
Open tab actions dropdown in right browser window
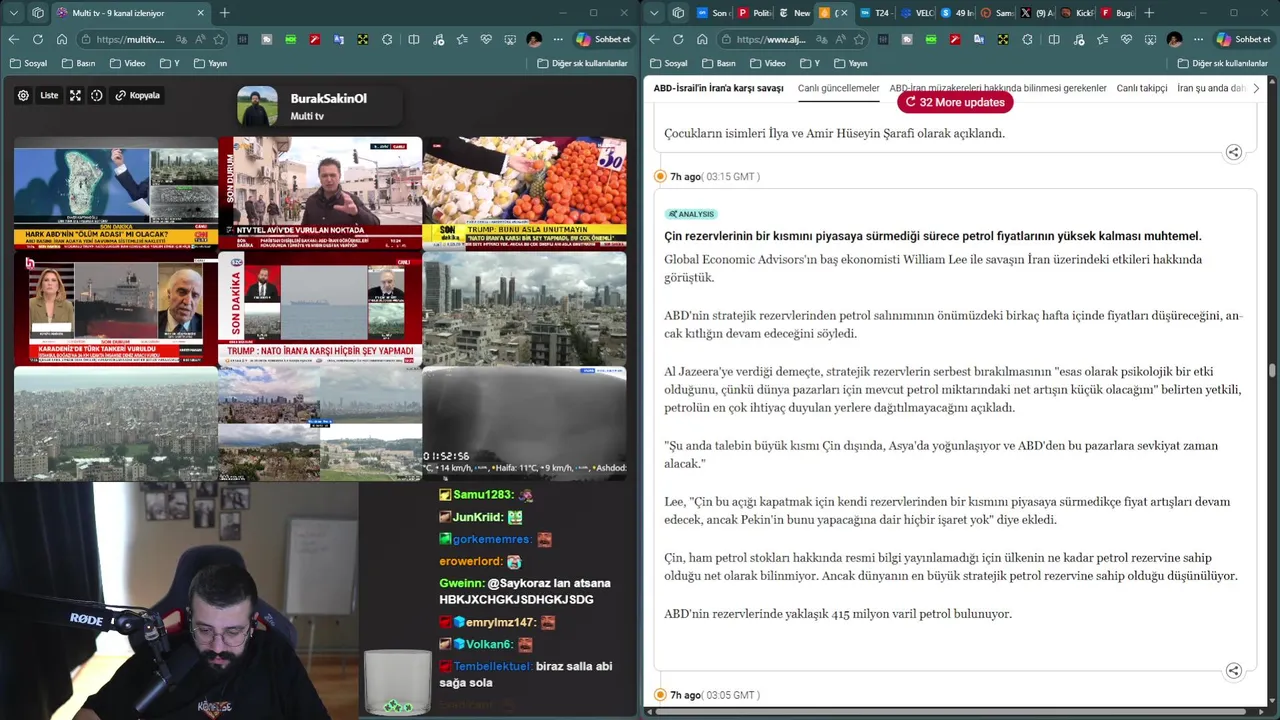tap(654, 13)
